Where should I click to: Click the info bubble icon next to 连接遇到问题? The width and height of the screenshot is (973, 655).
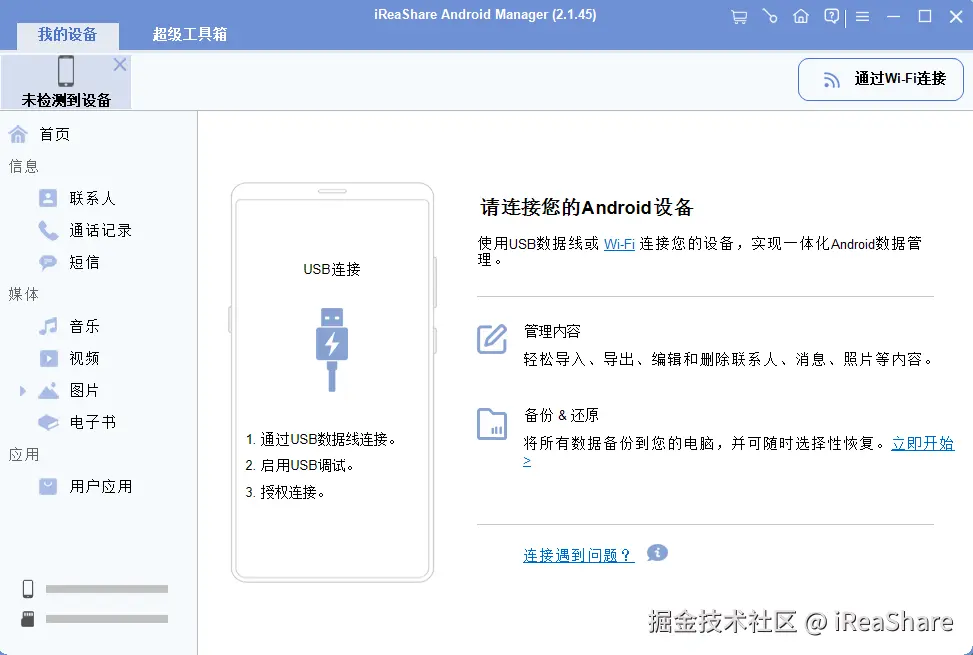pyautogui.click(x=657, y=553)
